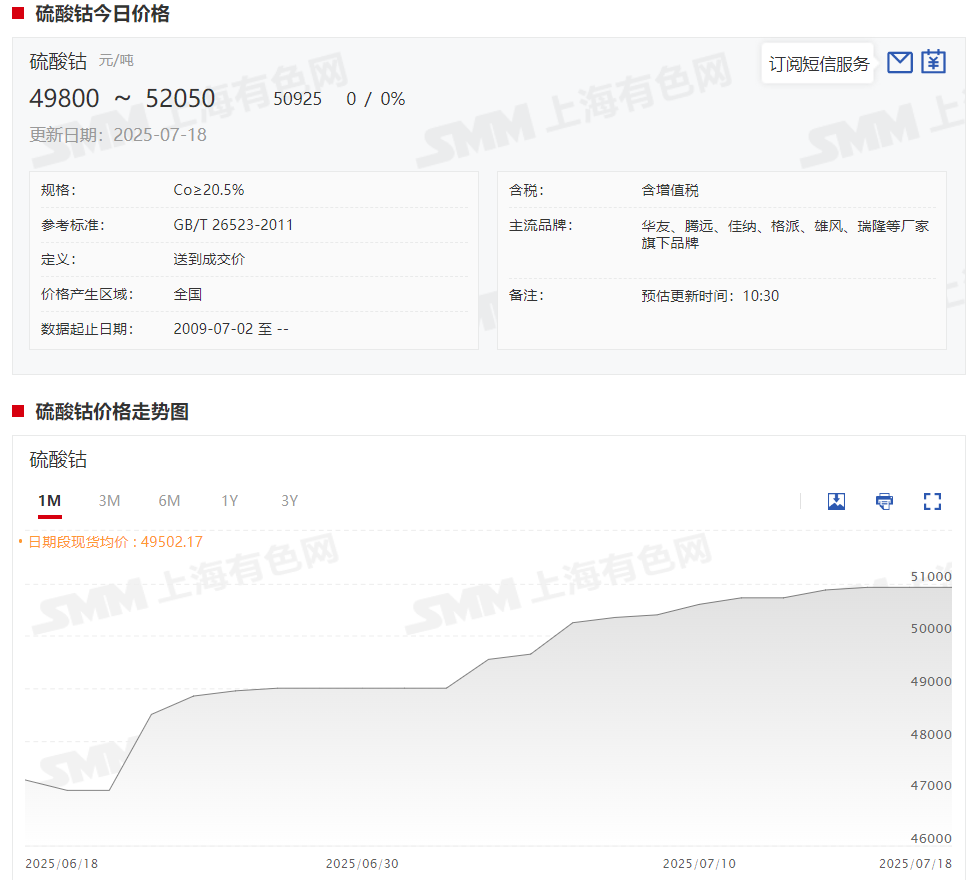Image resolution: width=972 pixels, height=880 pixels.
Task: Click the 2025/06/30 x-axis date label
Action: pyautogui.click(x=362, y=863)
